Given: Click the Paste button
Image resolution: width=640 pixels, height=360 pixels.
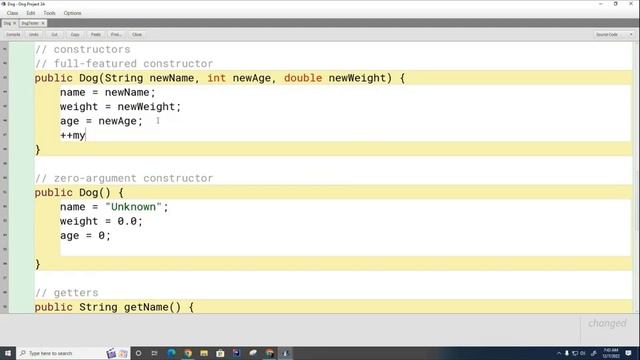Looking at the screenshot, I should pyautogui.click(x=96, y=35).
